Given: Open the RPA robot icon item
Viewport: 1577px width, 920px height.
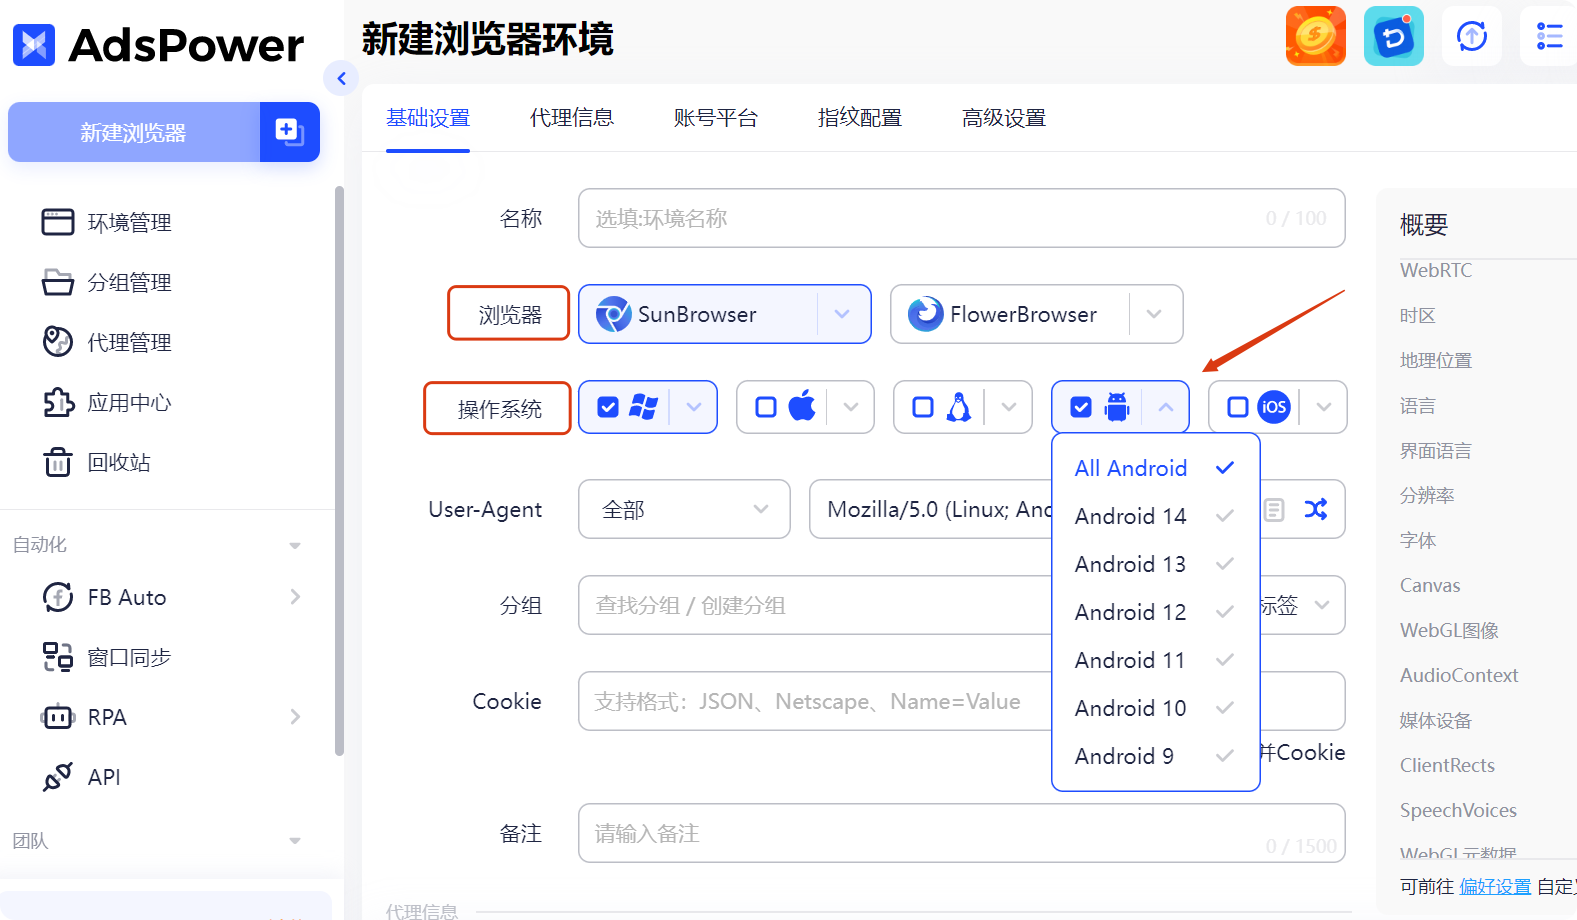Looking at the screenshot, I should tap(58, 717).
